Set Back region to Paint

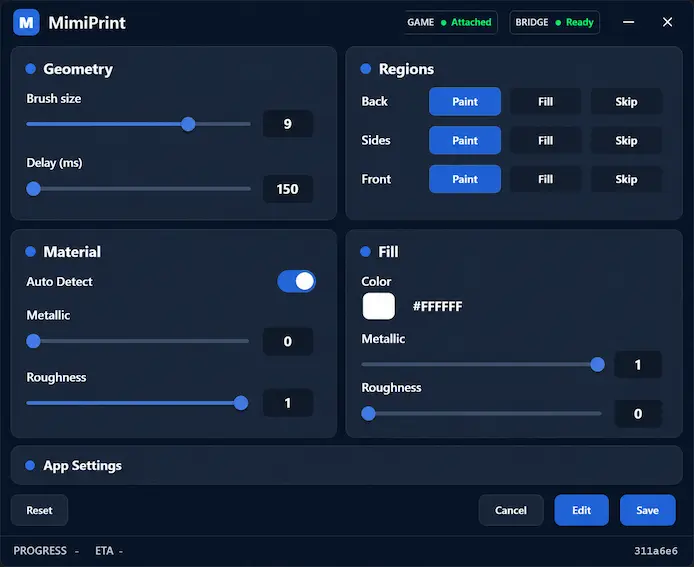pyautogui.click(x=465, y=101)
